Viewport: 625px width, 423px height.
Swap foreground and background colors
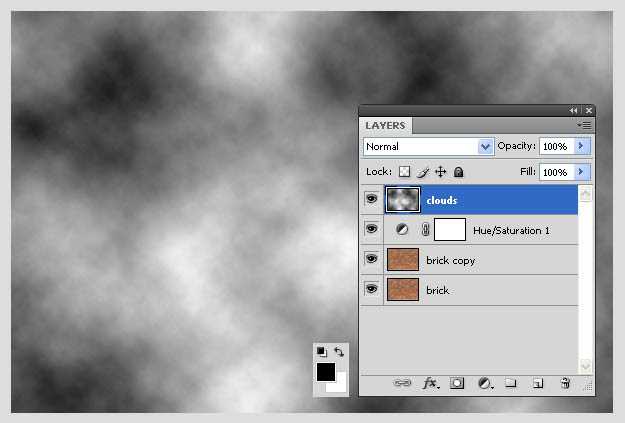[x=339, y=352]
